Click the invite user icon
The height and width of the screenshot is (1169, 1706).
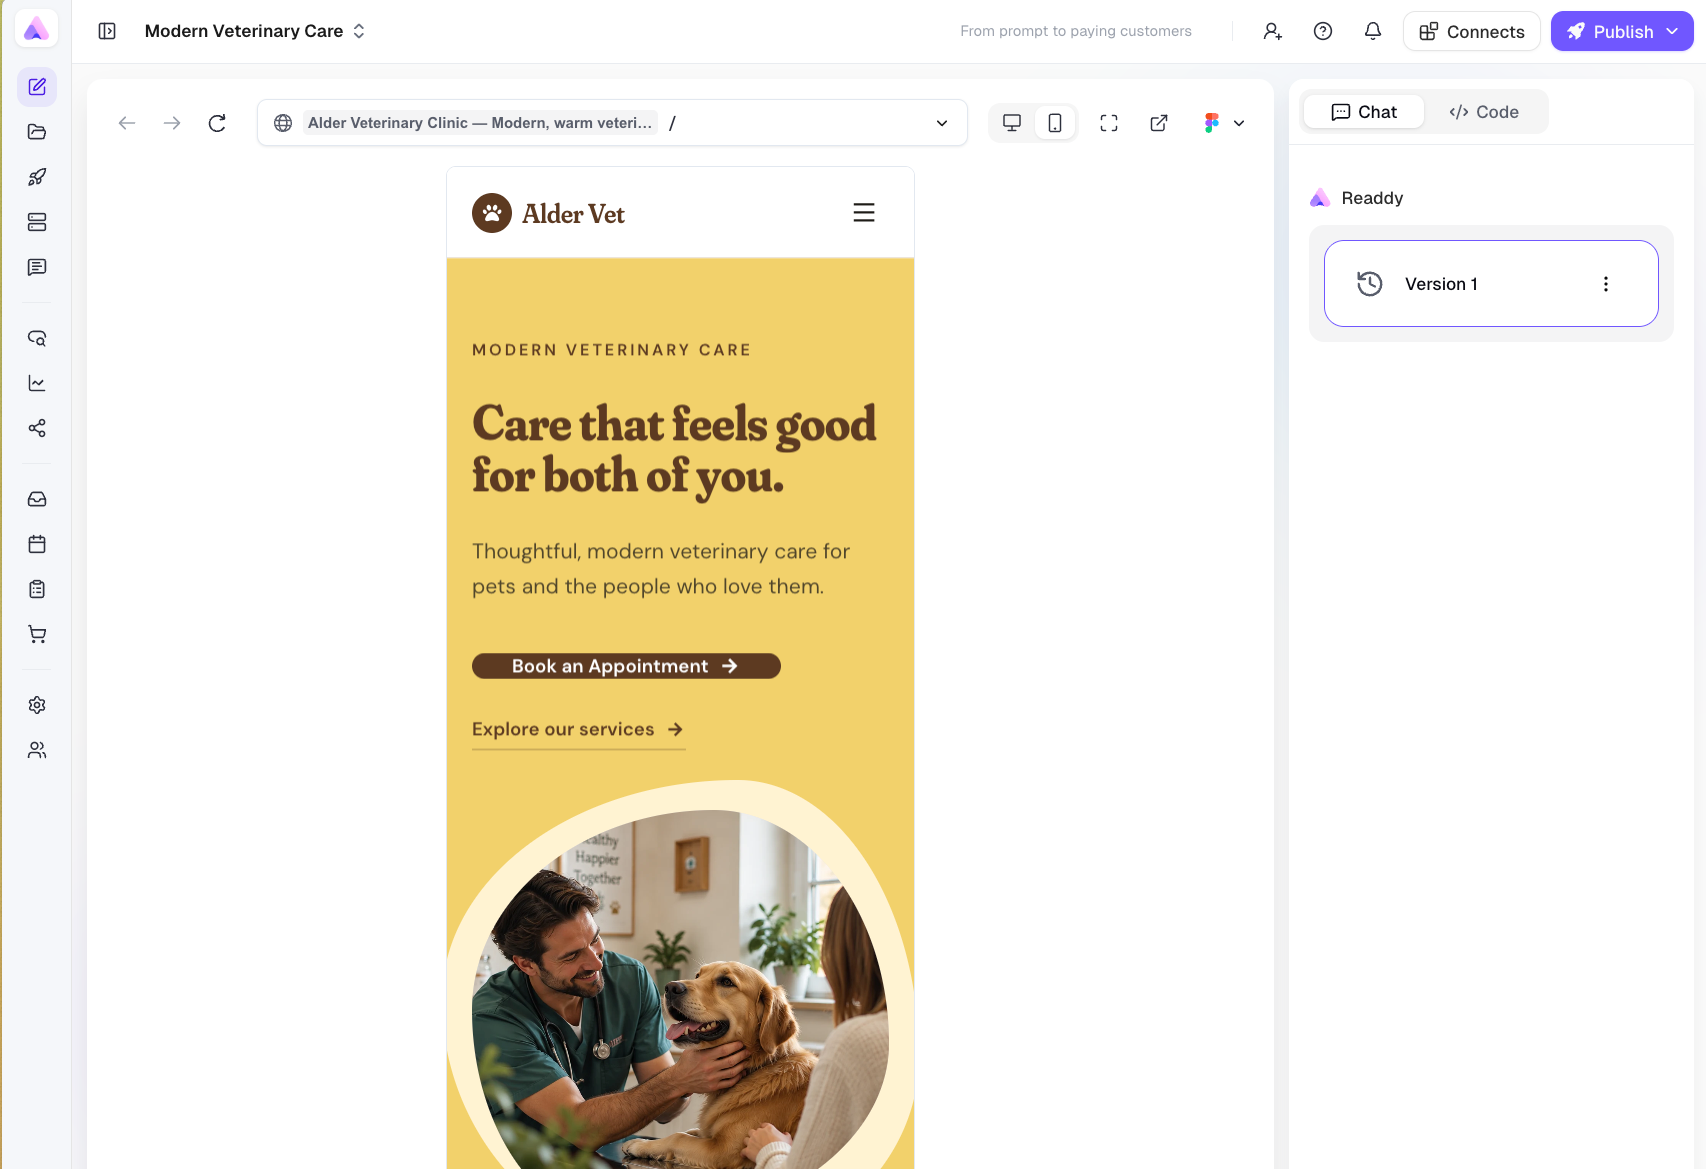[x=1272, y=31]
